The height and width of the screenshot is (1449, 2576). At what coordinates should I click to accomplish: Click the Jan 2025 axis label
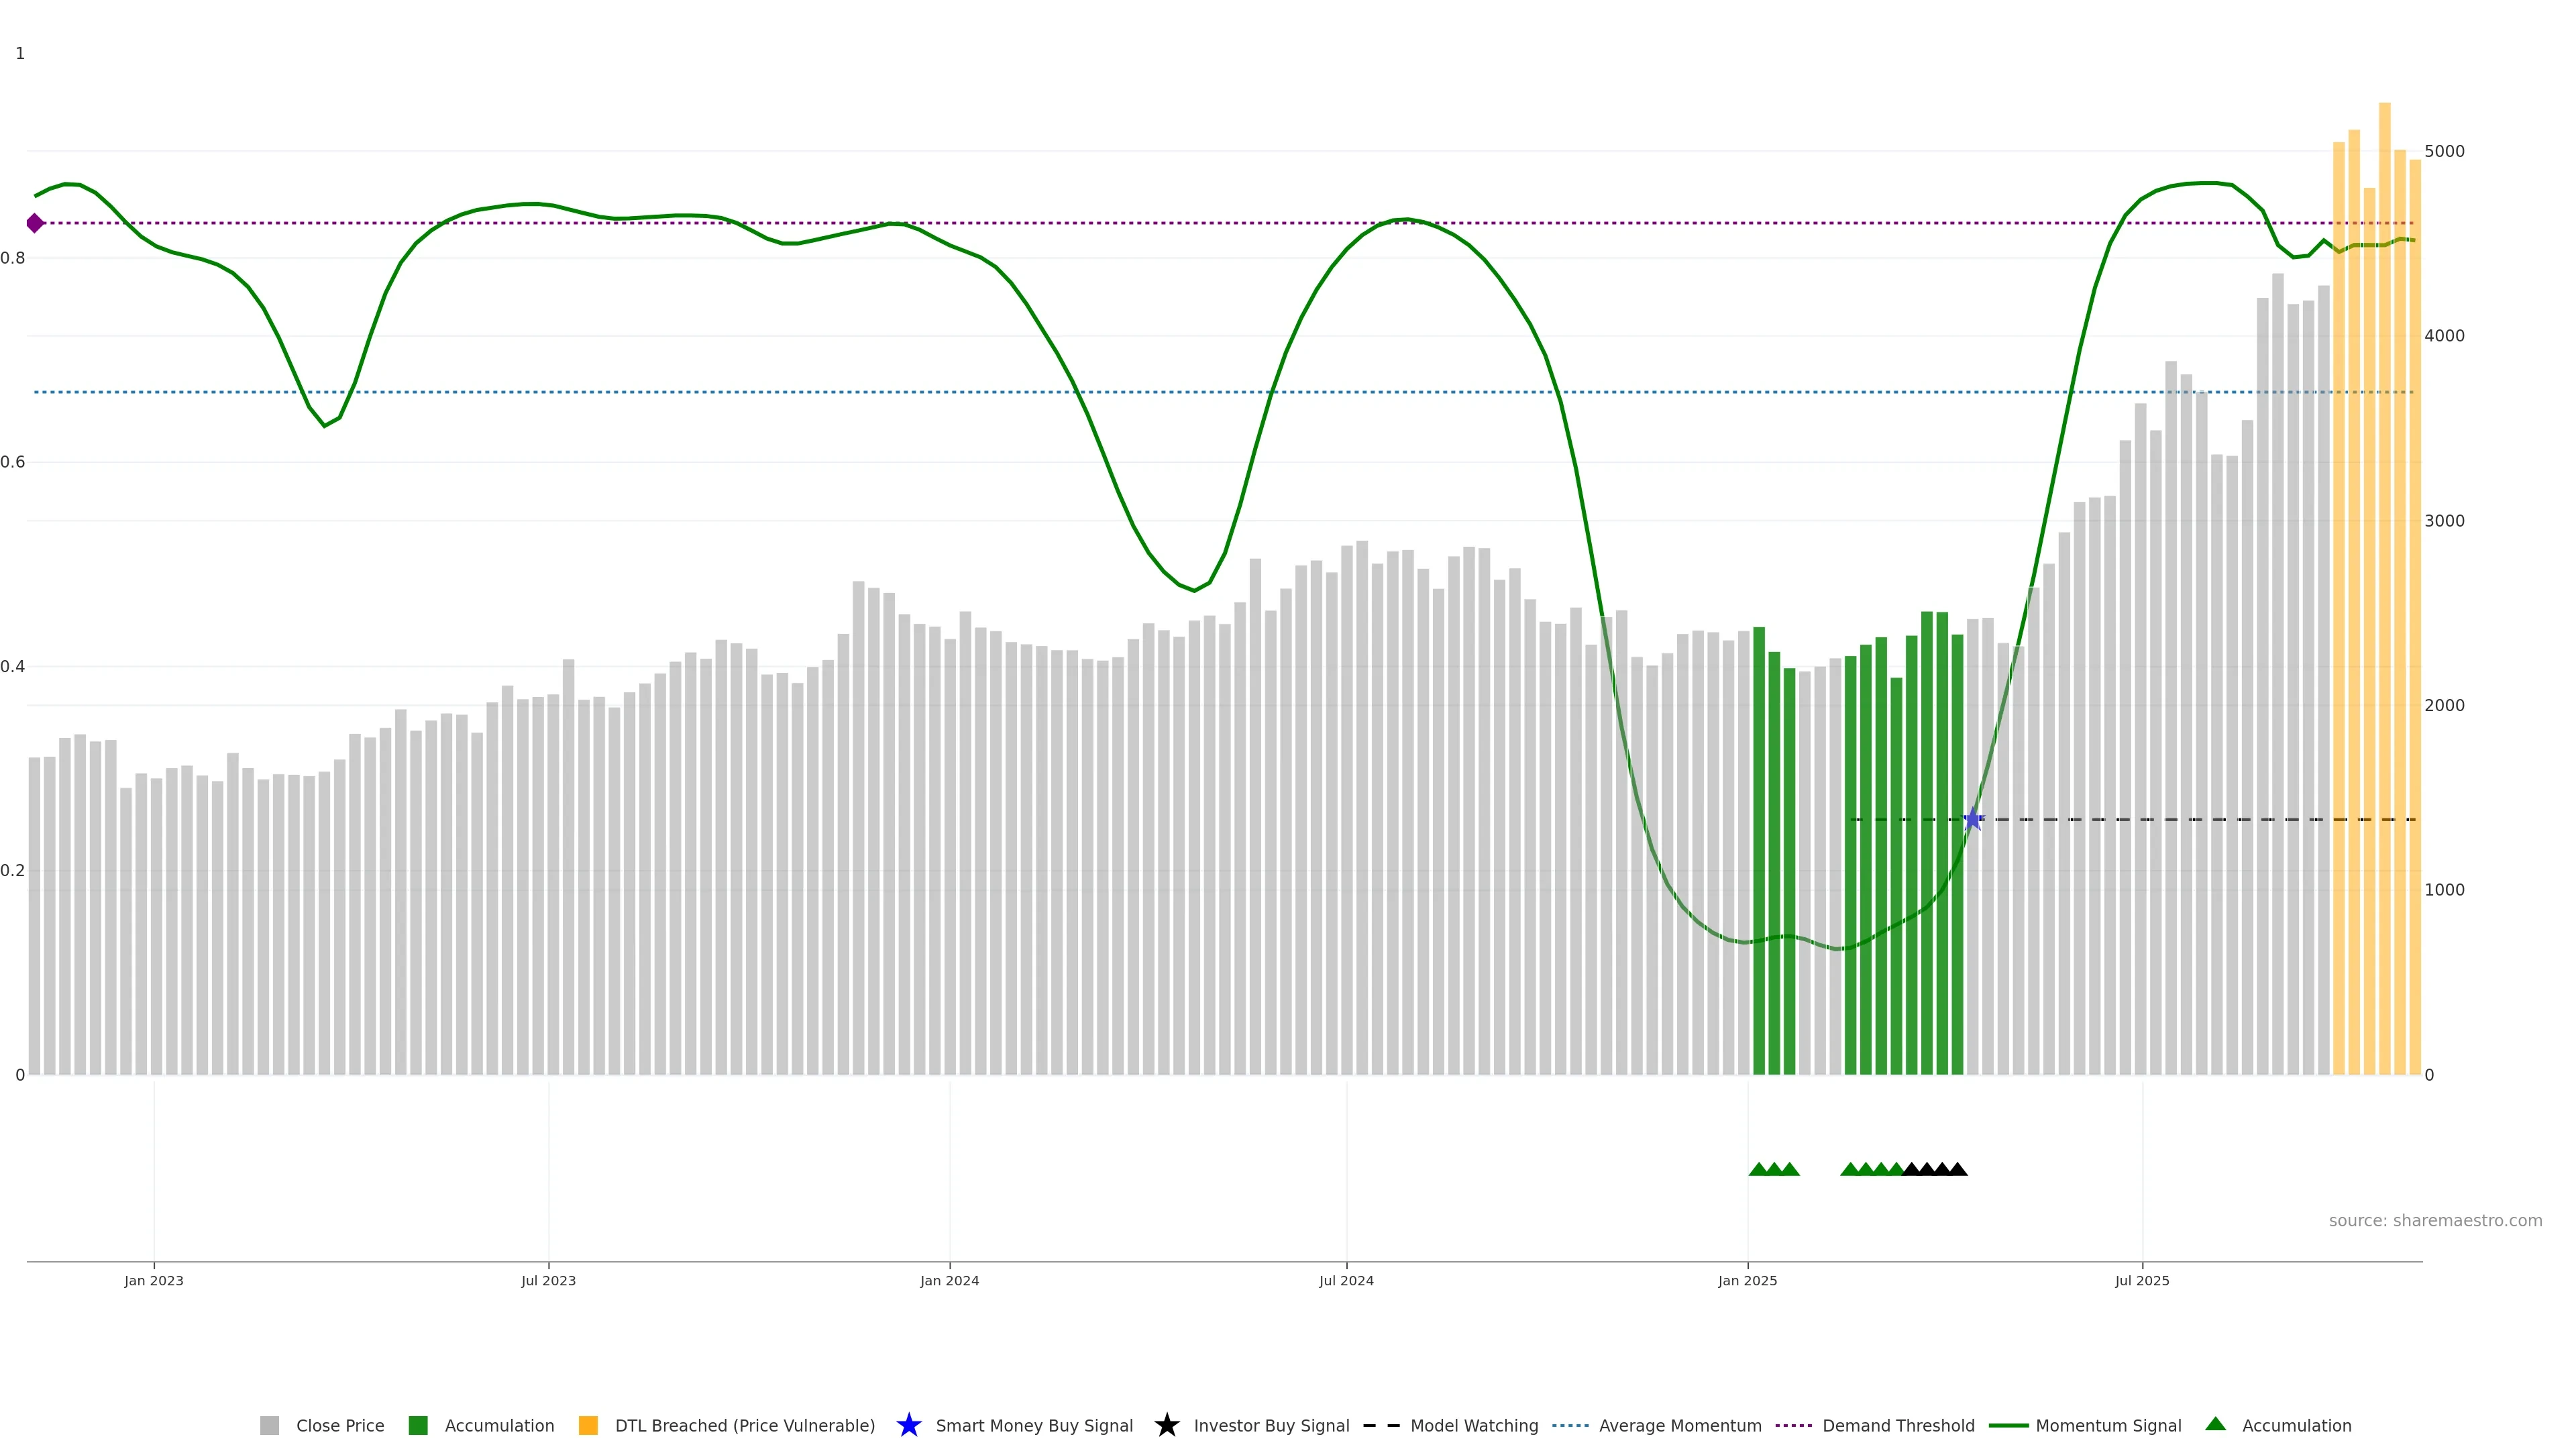pos(1747,1280)
